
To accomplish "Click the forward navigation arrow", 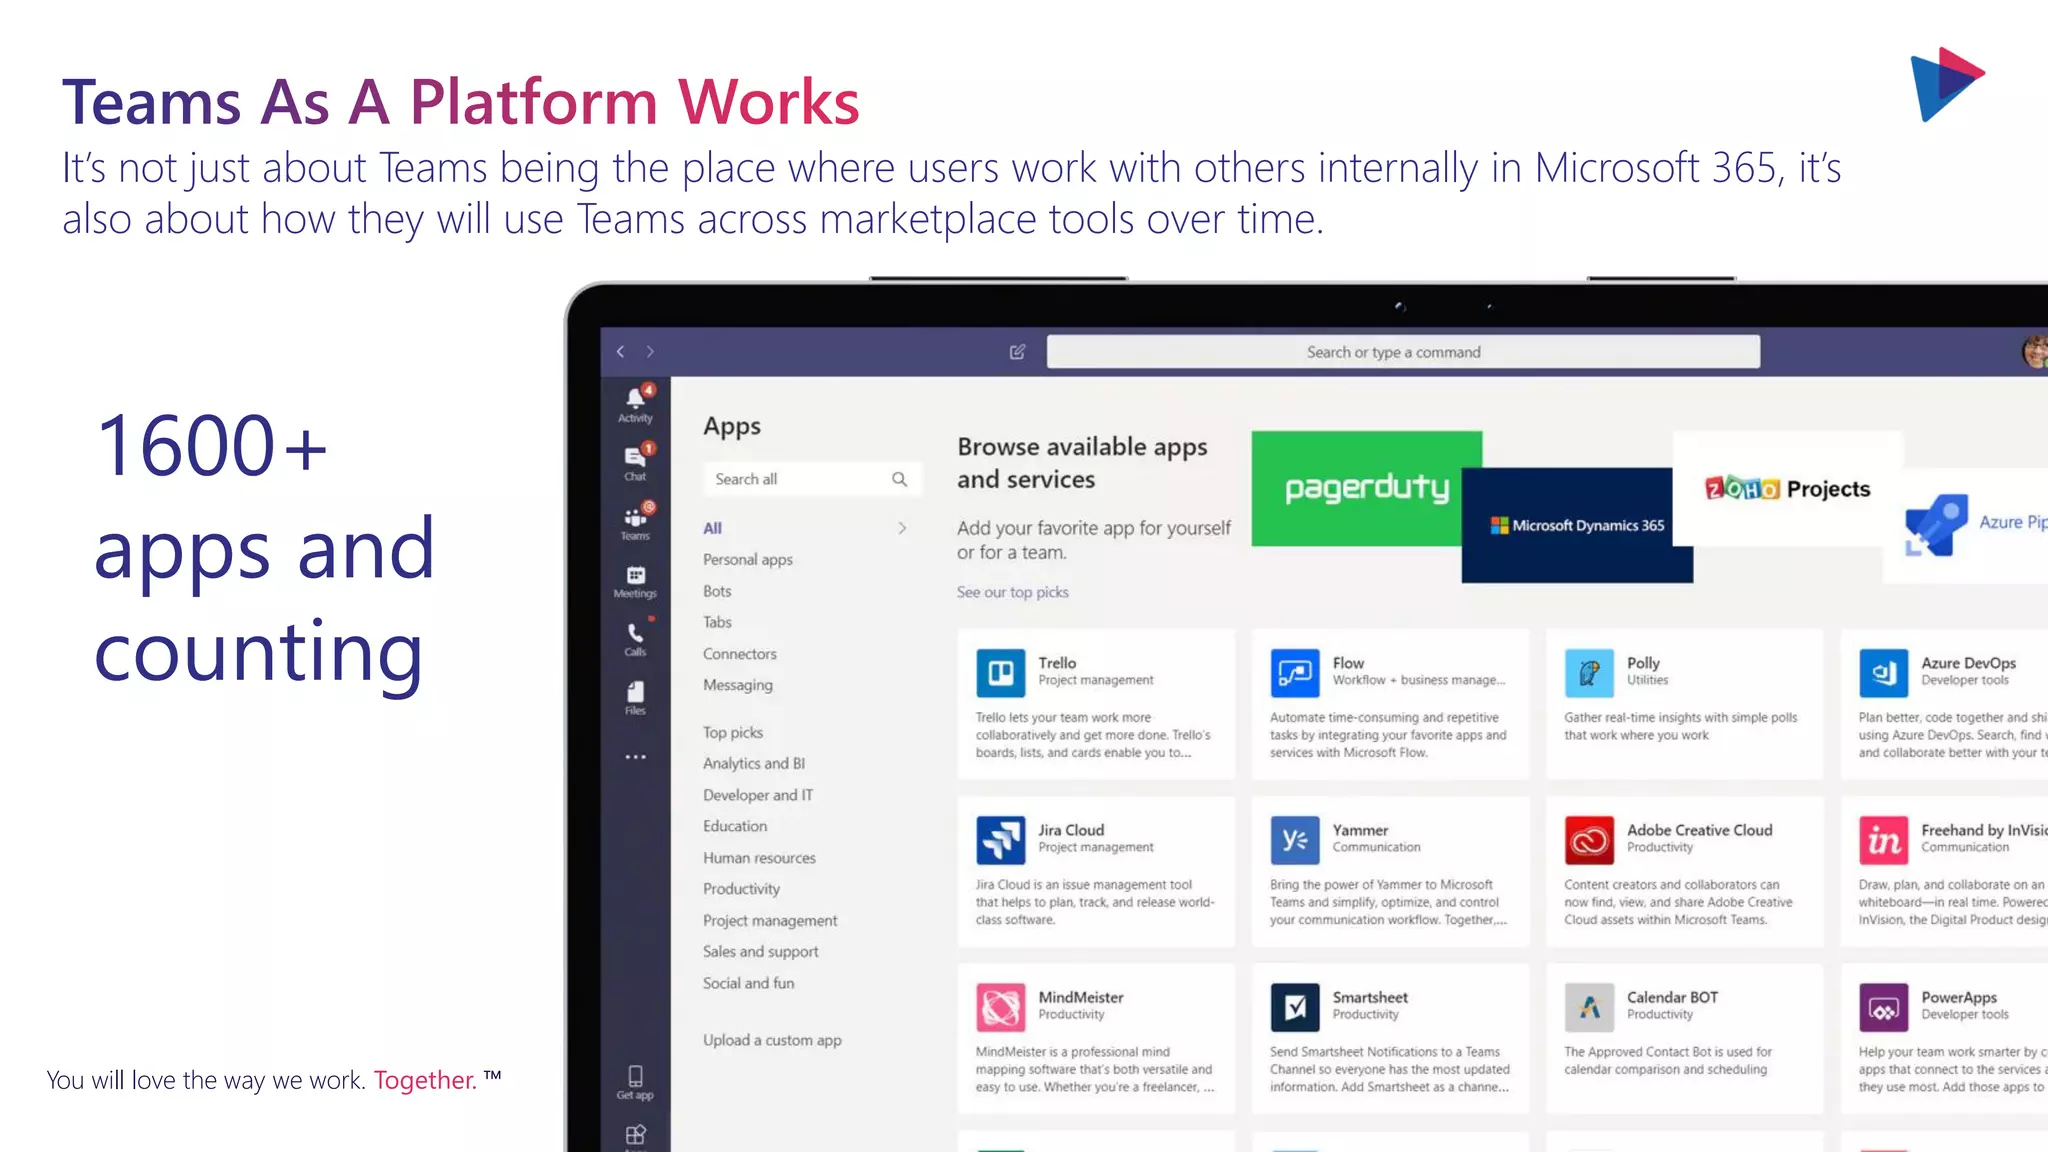I will pos(650,351).
